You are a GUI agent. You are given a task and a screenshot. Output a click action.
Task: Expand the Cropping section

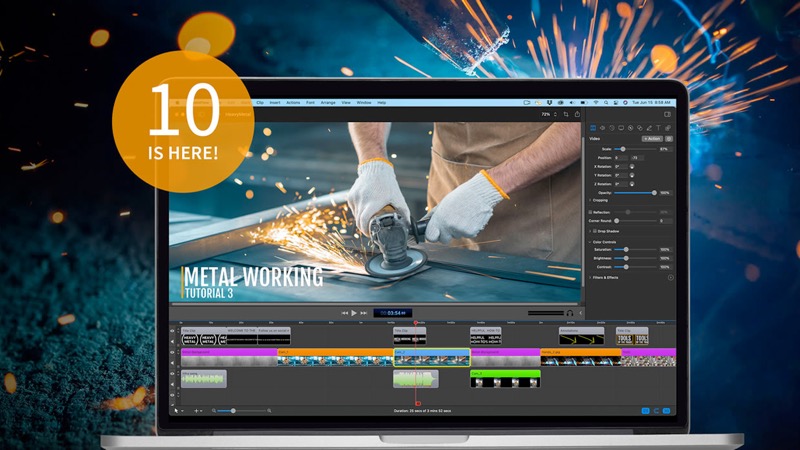coord(590,200)
